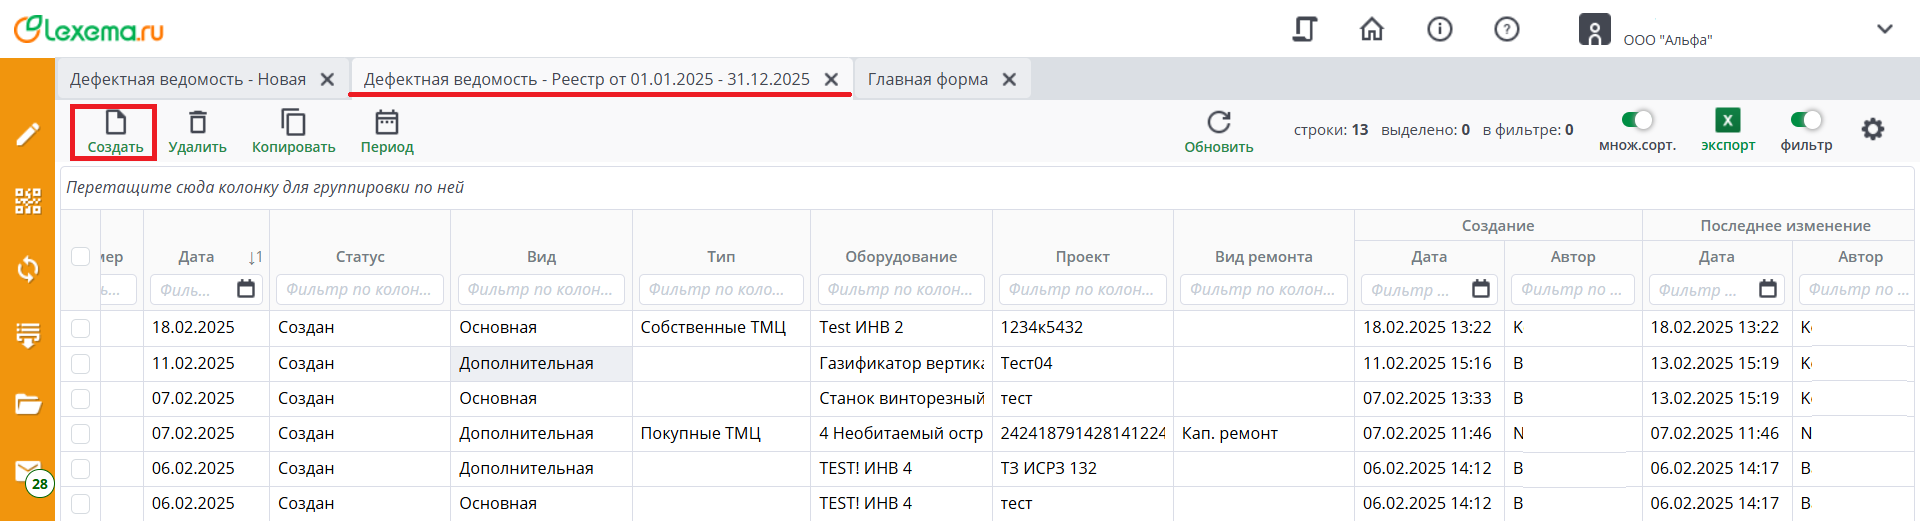Screen dimensions: 1920x521
Task: Click the Копировать copy icon
Action: (x=293, y=123)
